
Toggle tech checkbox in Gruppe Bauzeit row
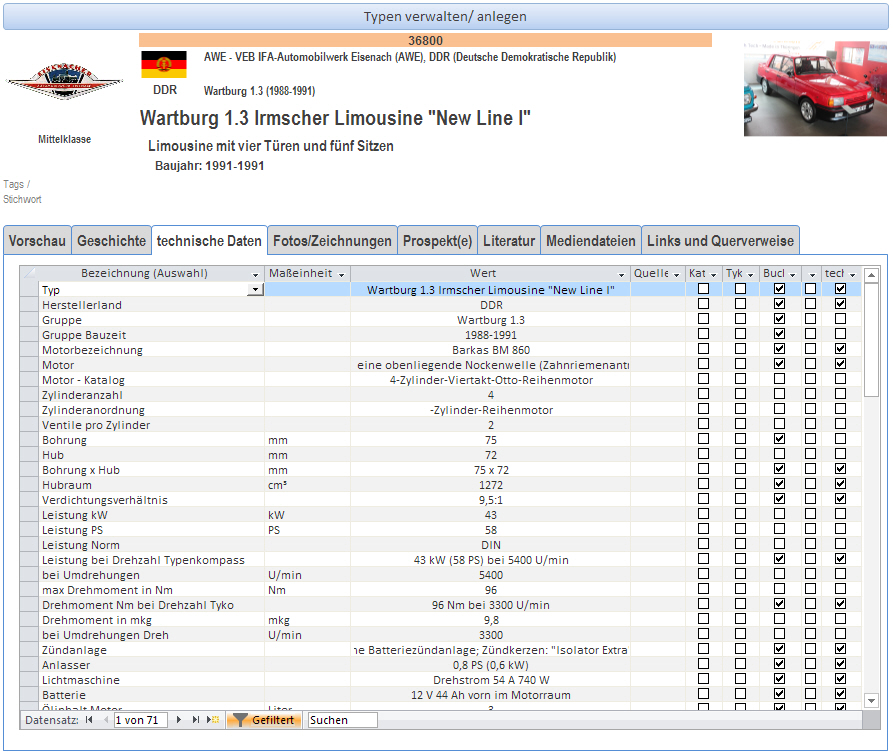point(840,334)
